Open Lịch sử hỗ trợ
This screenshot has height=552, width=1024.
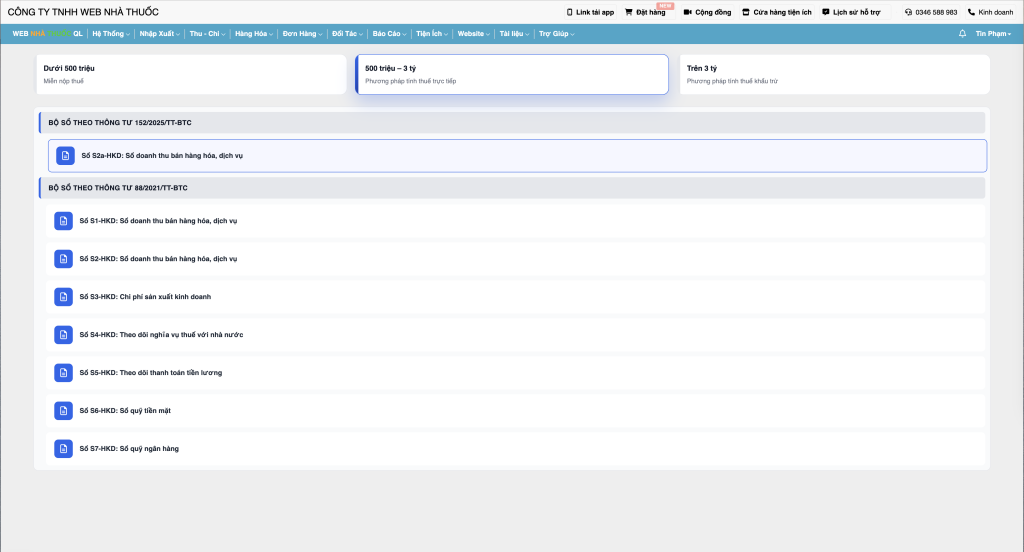[x=850, y=12]
